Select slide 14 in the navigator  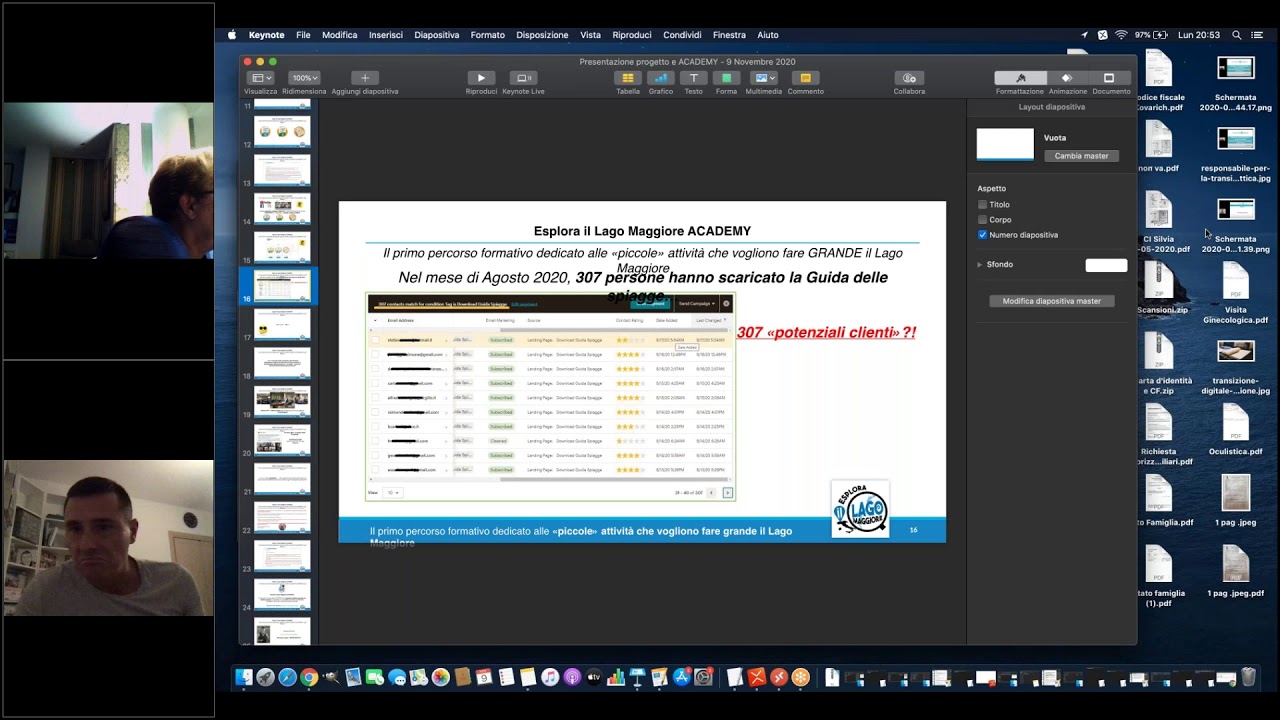point(282,209)
